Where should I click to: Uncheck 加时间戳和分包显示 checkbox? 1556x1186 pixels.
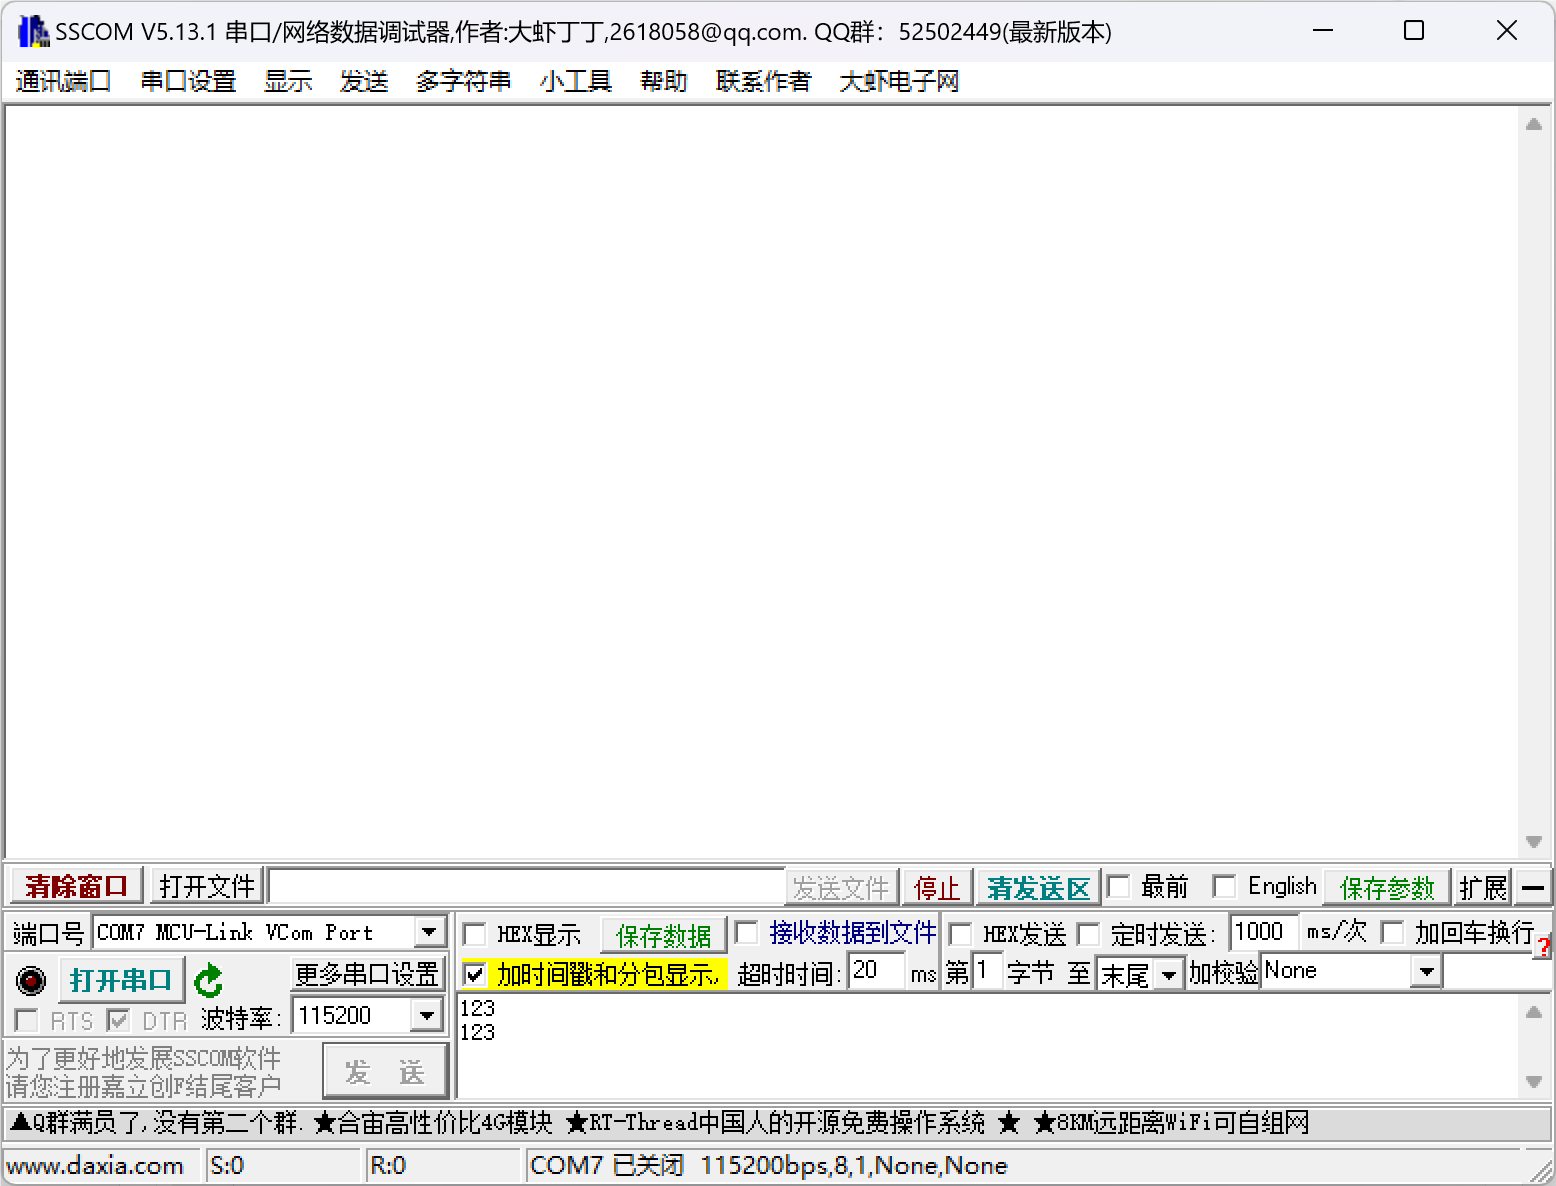pyautogui.click(x=475, y=973)
